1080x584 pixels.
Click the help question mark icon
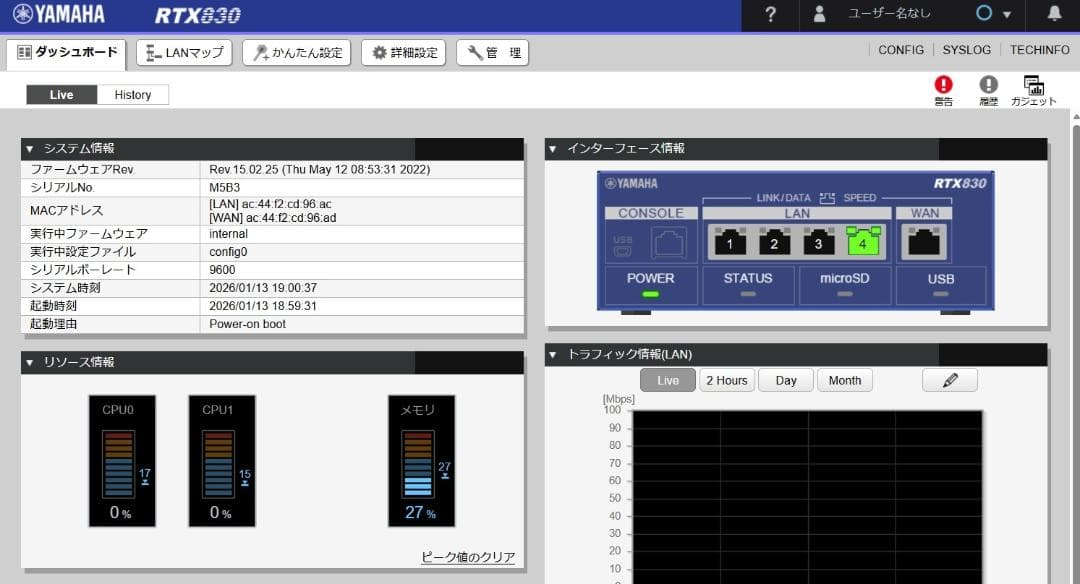point(770,15)
